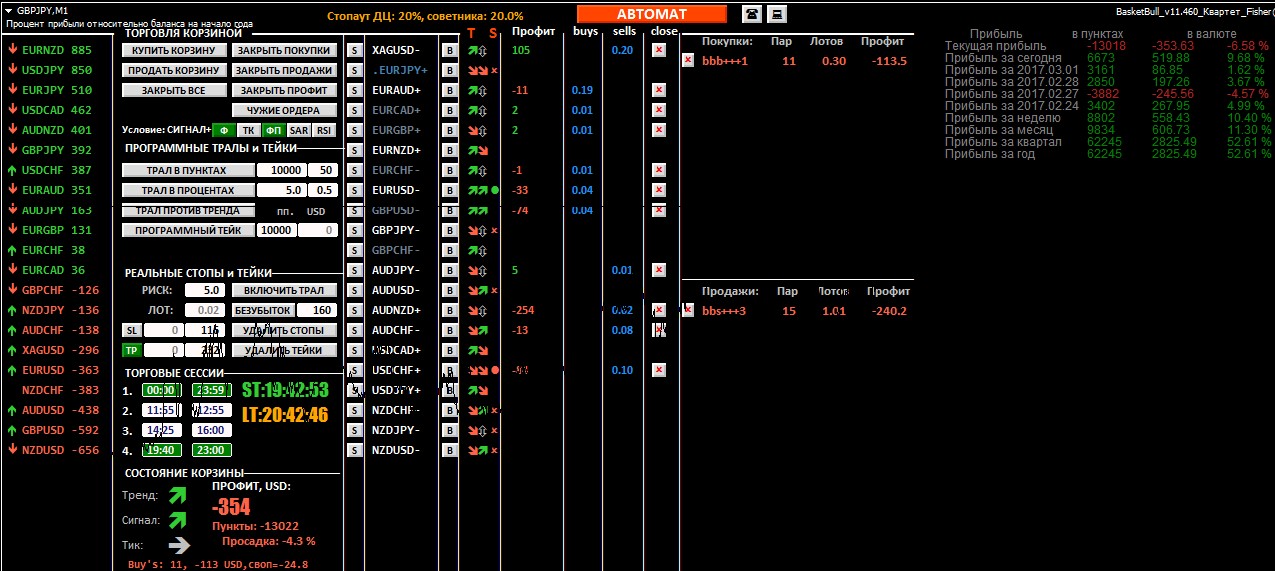Click the B button for EURGBP+
The image size is (1275, 571).
[x=449, y=130]
